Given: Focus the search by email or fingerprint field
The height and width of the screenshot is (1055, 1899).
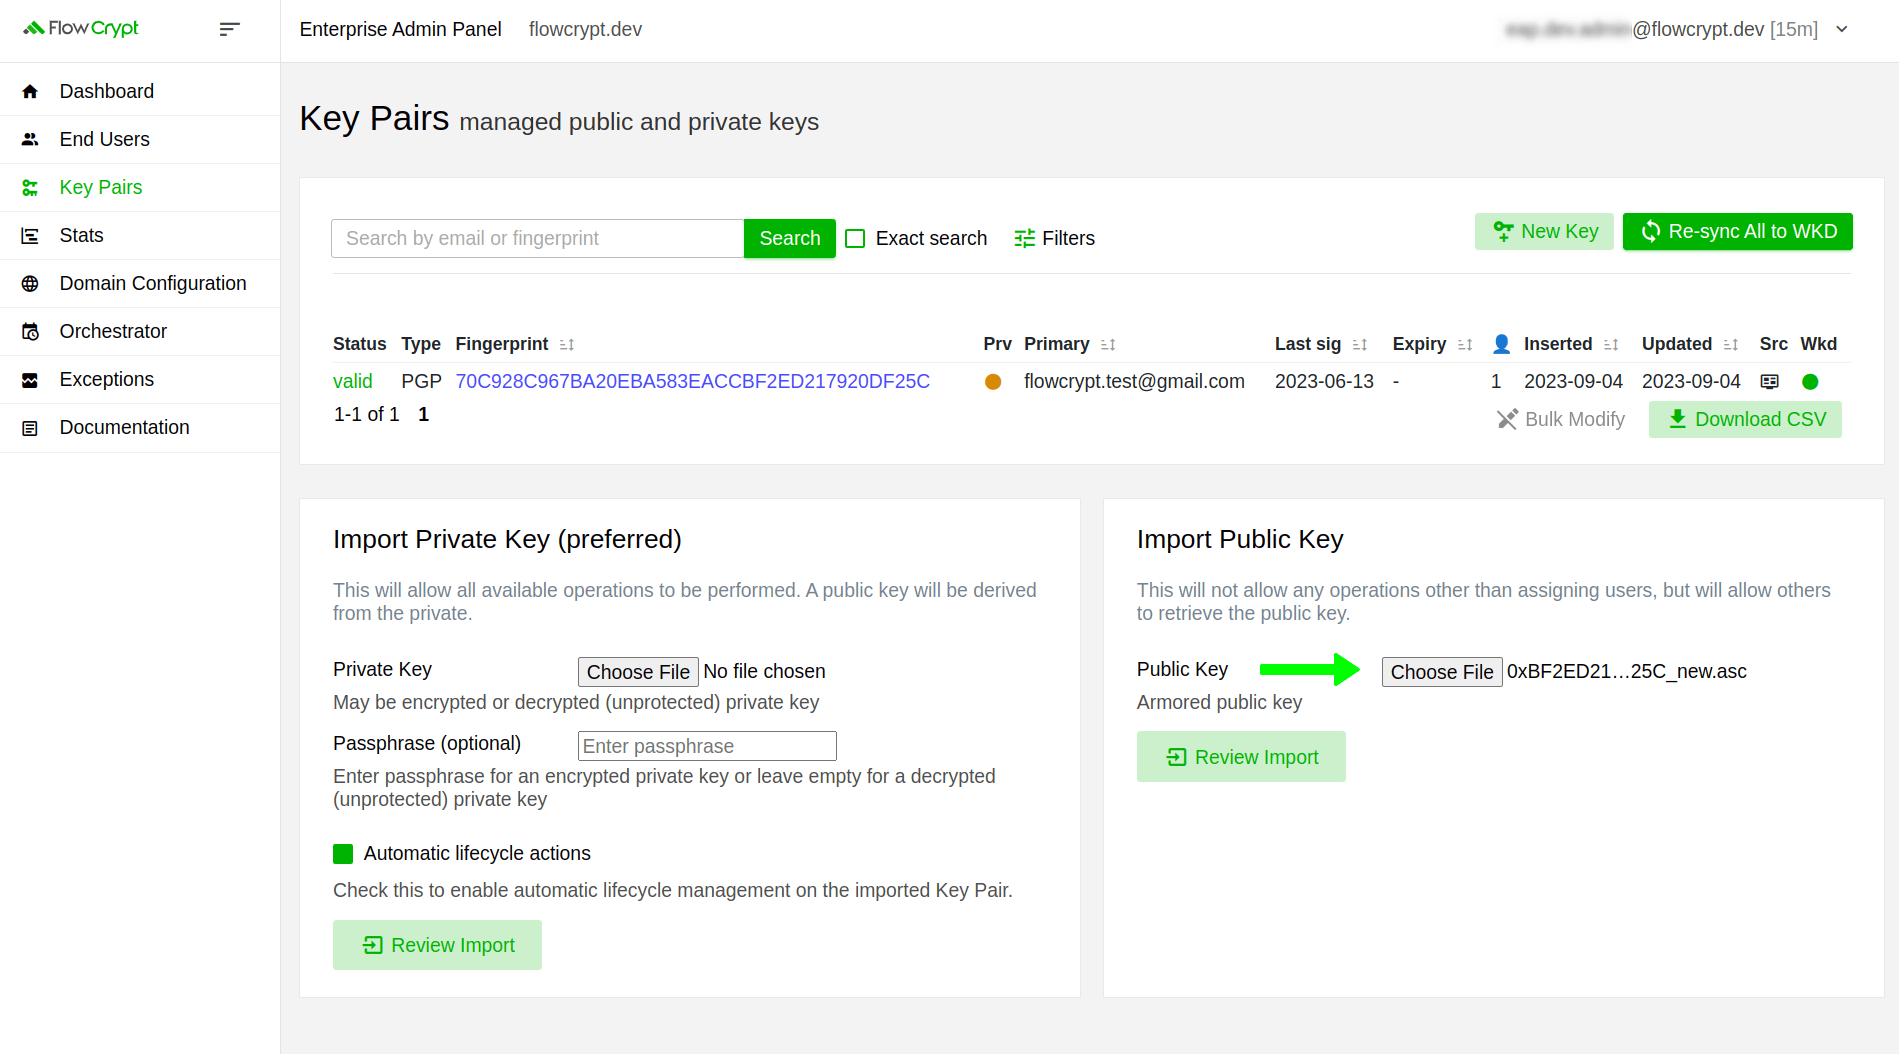Looking at the screenshot, I should point(537,238).
